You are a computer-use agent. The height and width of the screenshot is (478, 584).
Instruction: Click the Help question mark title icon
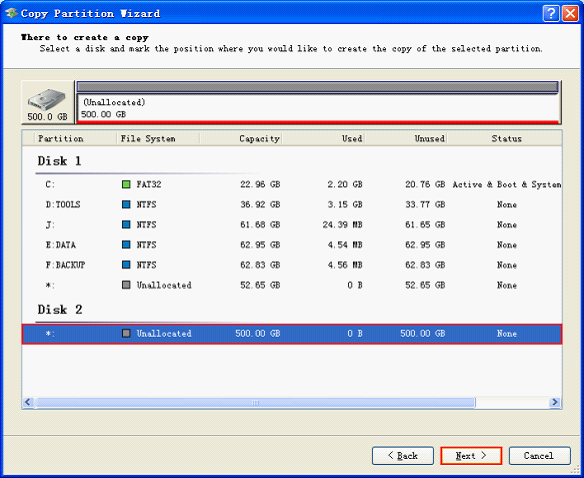pyautogui.click(x=551, y=13)
